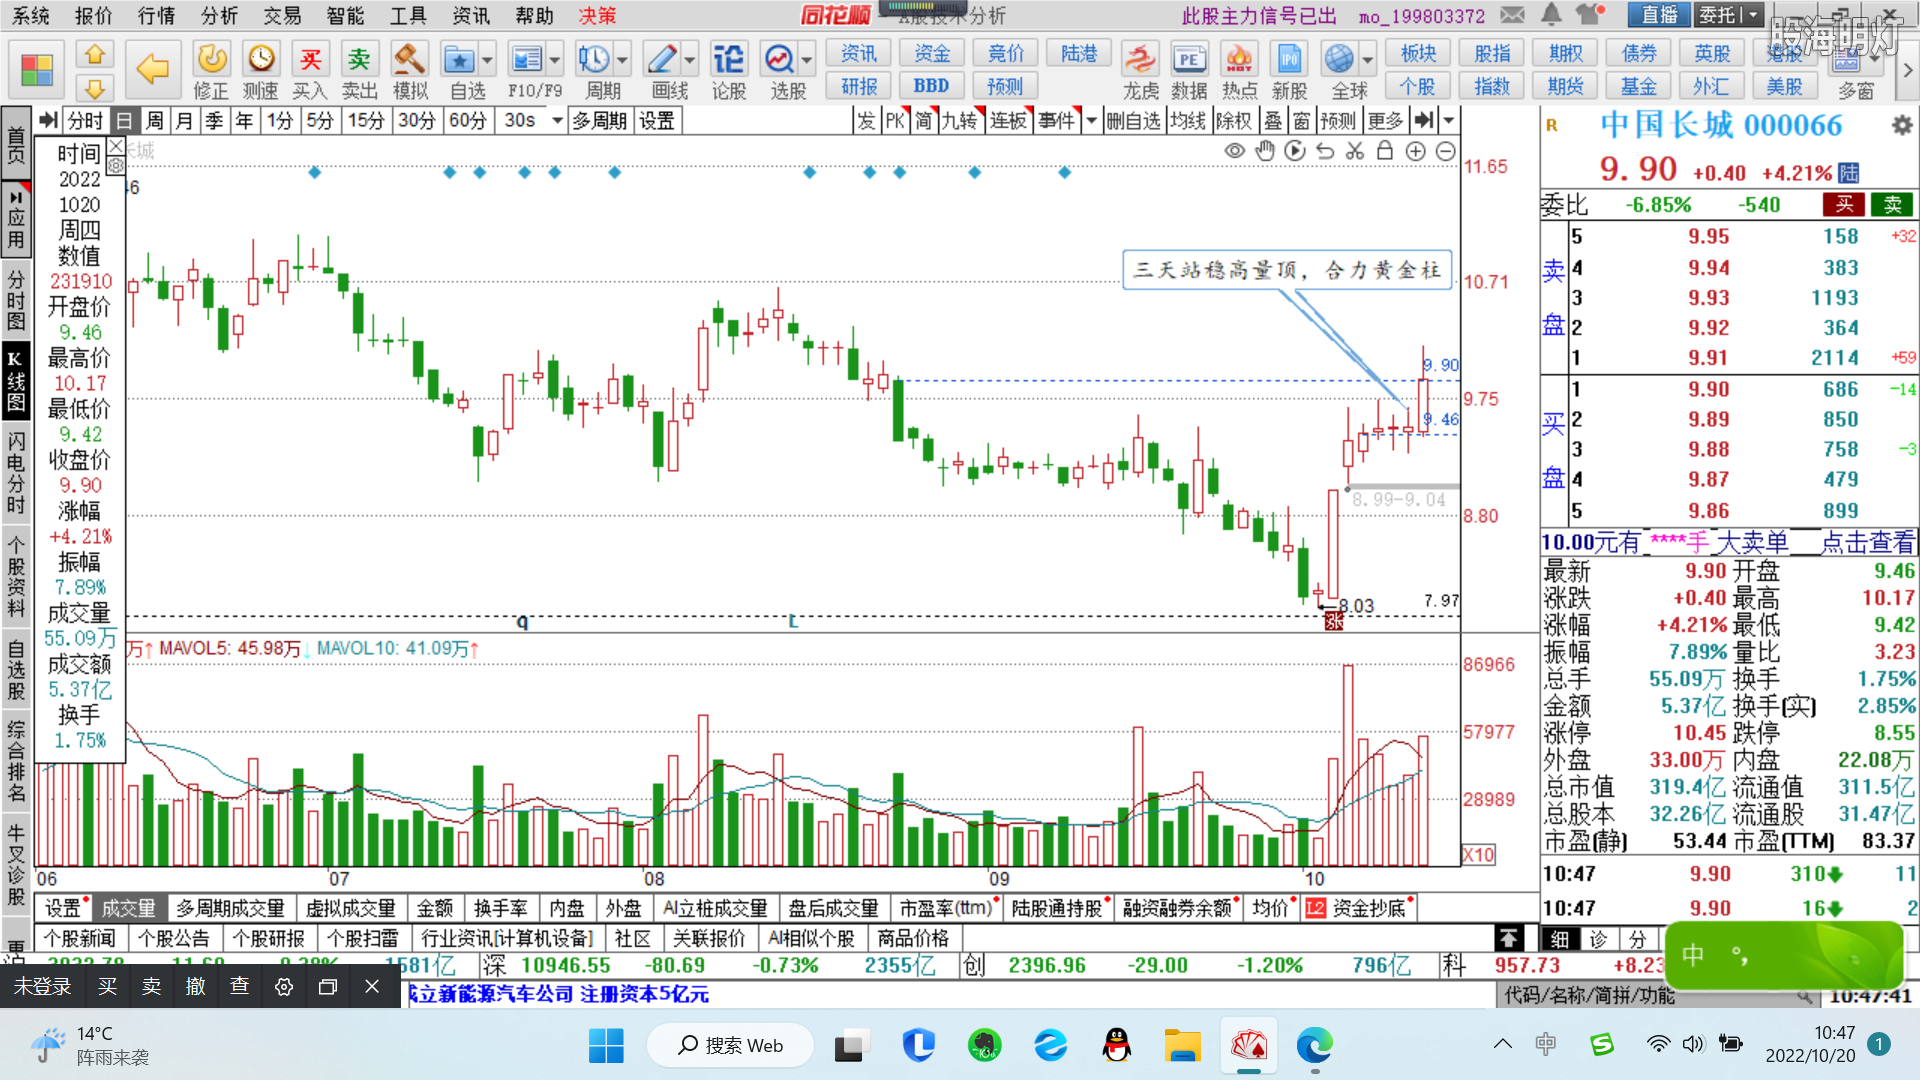Click the chart zoom-out minus icon
The image size is (1920, 1080).
pos(1445,151)
